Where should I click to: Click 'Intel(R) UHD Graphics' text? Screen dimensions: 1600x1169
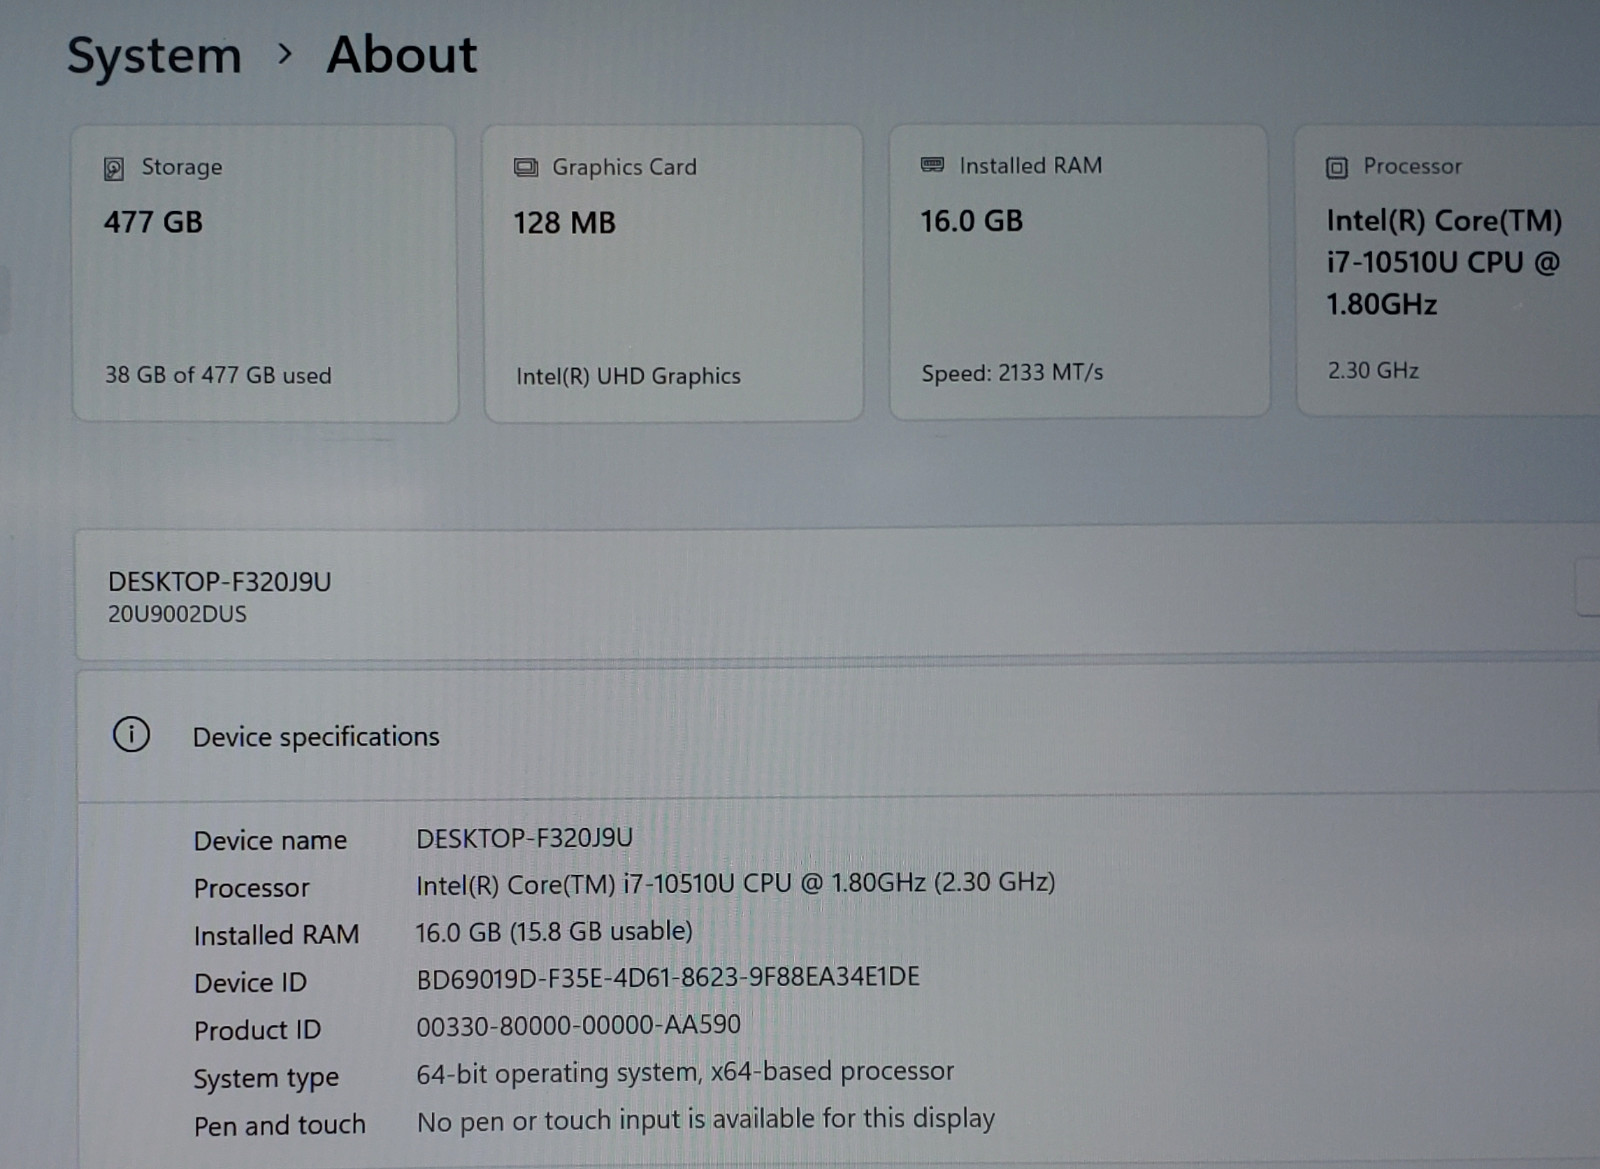tap(628, 376)
